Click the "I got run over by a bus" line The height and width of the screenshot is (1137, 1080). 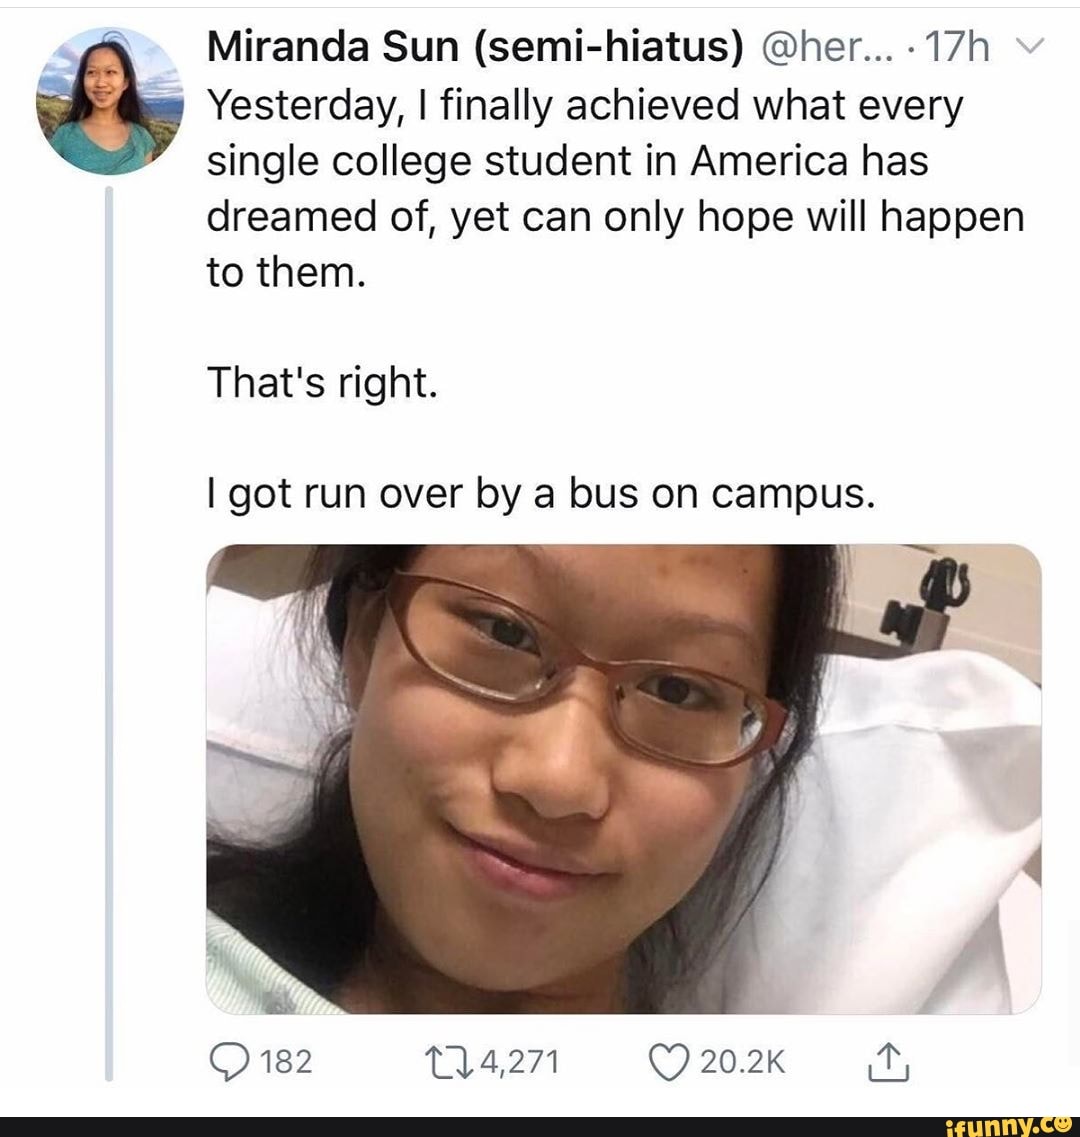540,493
